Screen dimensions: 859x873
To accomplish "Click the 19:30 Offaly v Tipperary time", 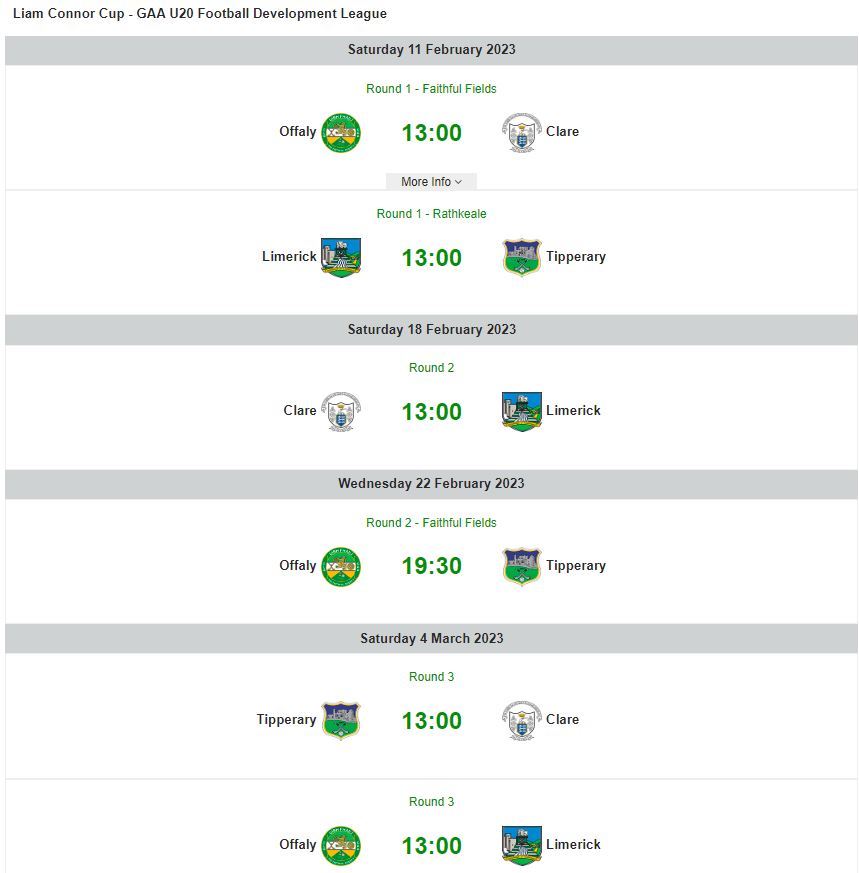I will (431, 566).
